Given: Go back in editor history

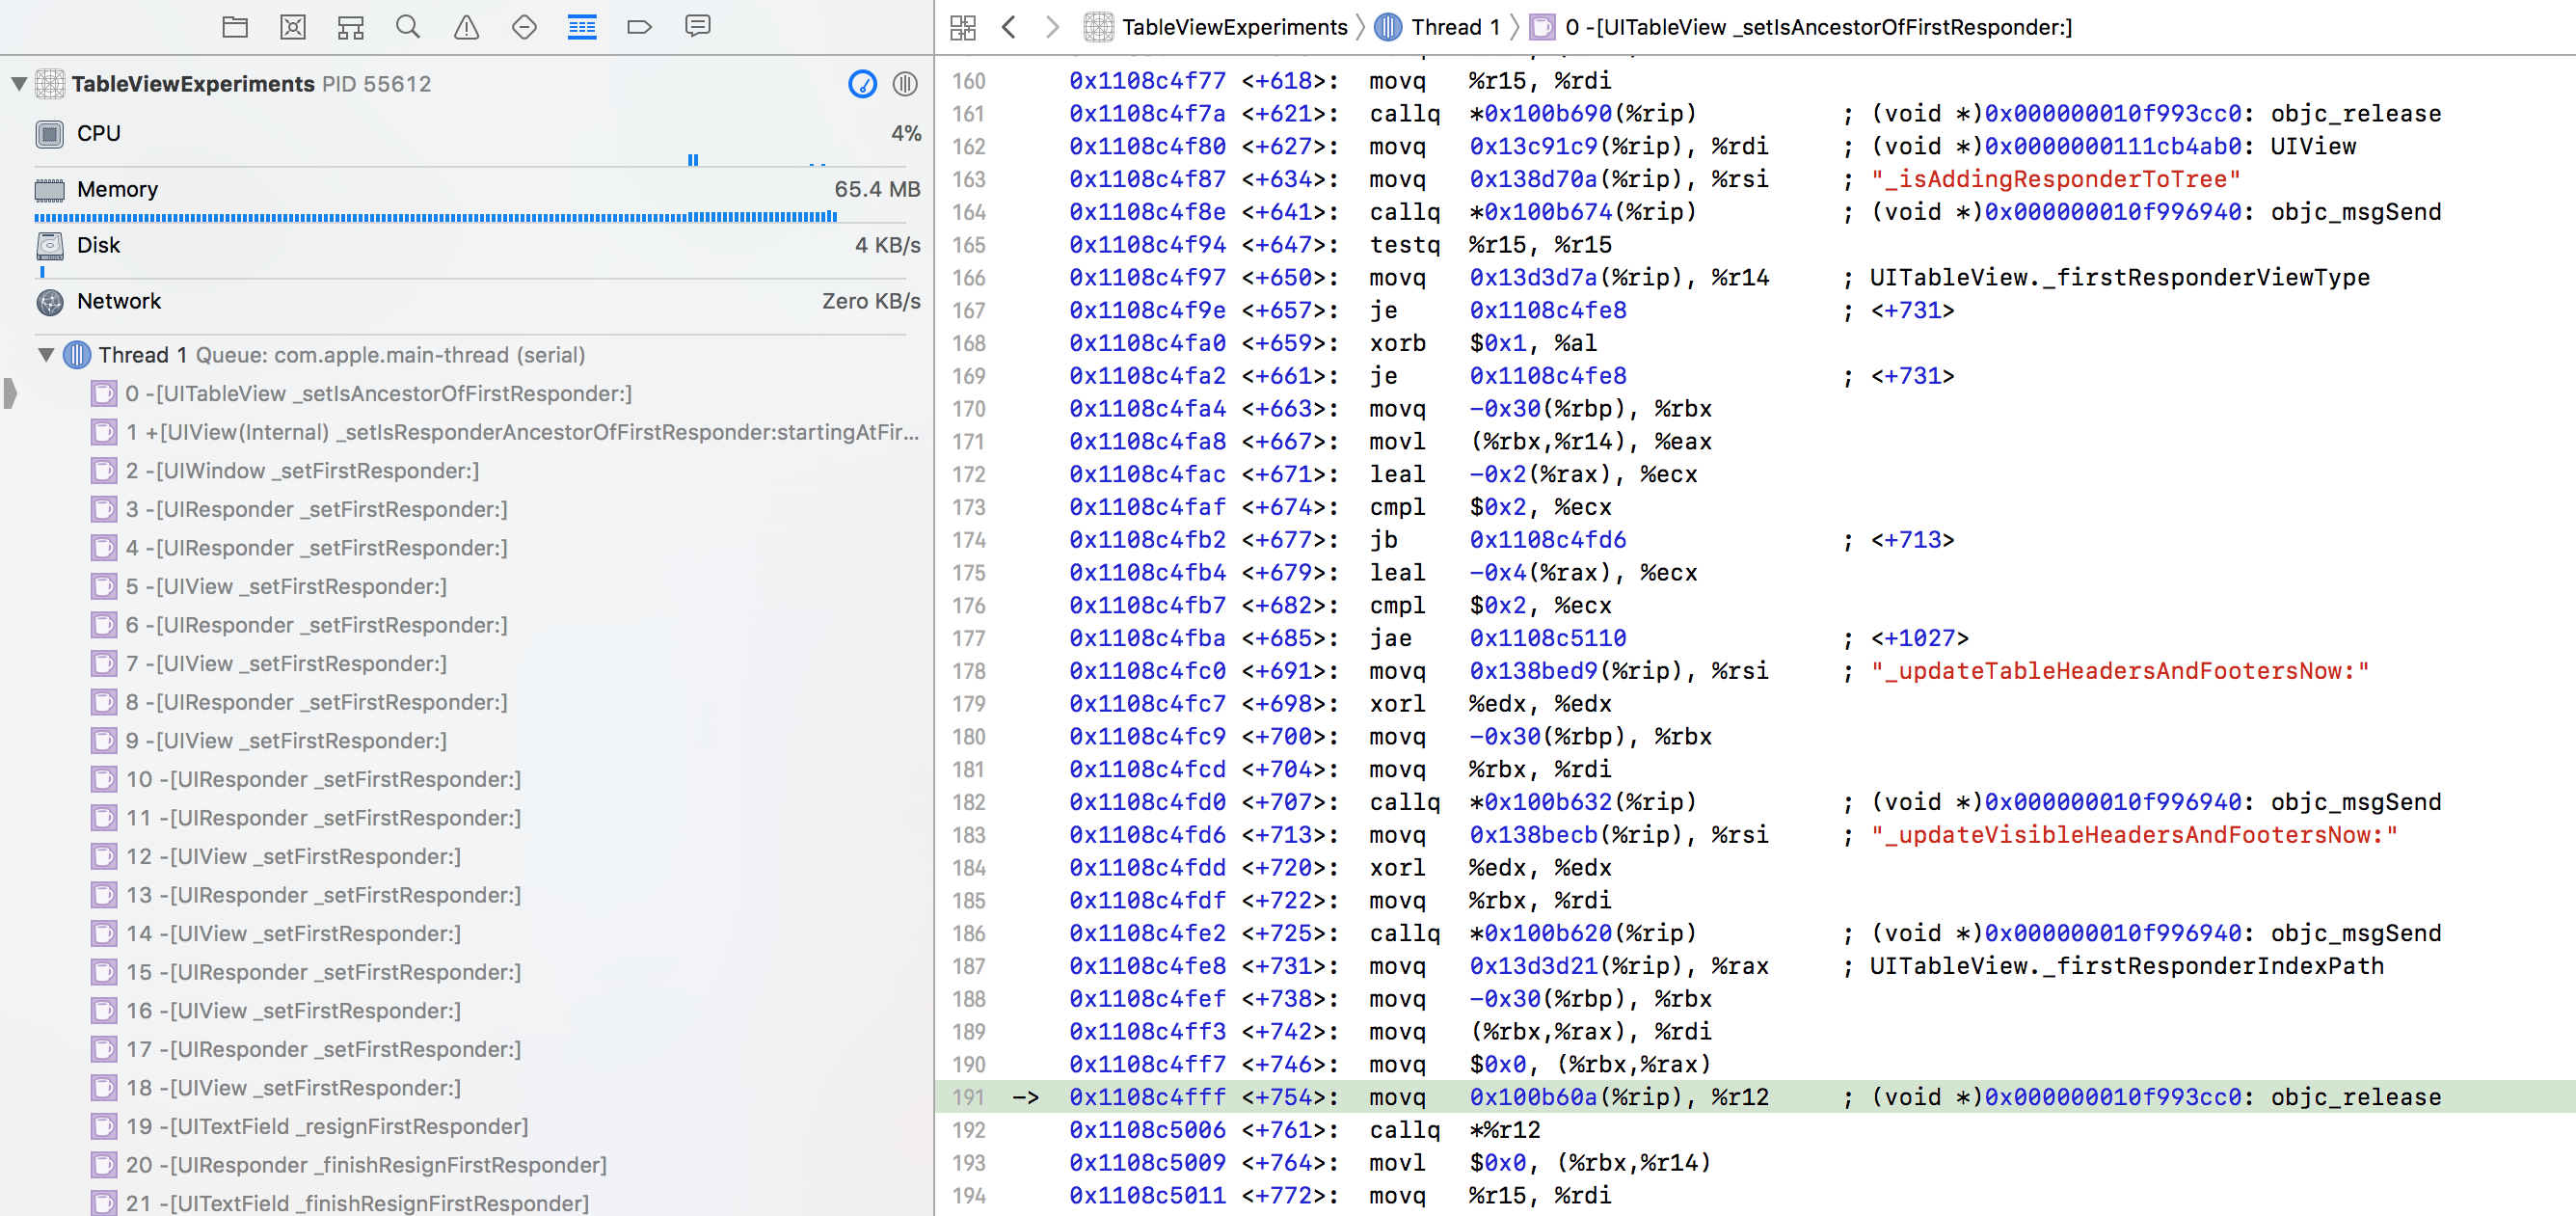Looking at the screenshot, I should [x=1009, y=27].
